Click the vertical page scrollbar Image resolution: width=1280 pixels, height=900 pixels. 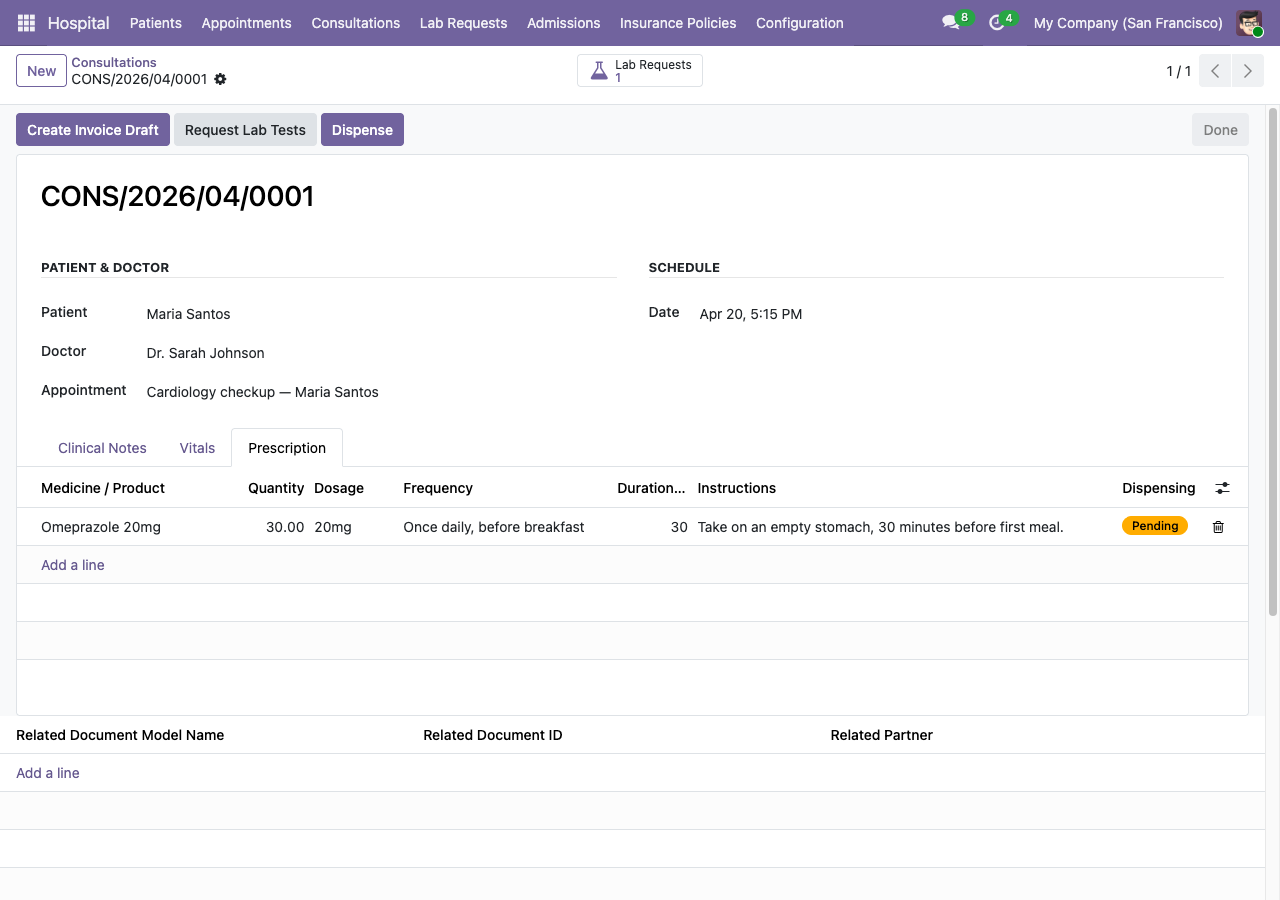(1273, 360)
